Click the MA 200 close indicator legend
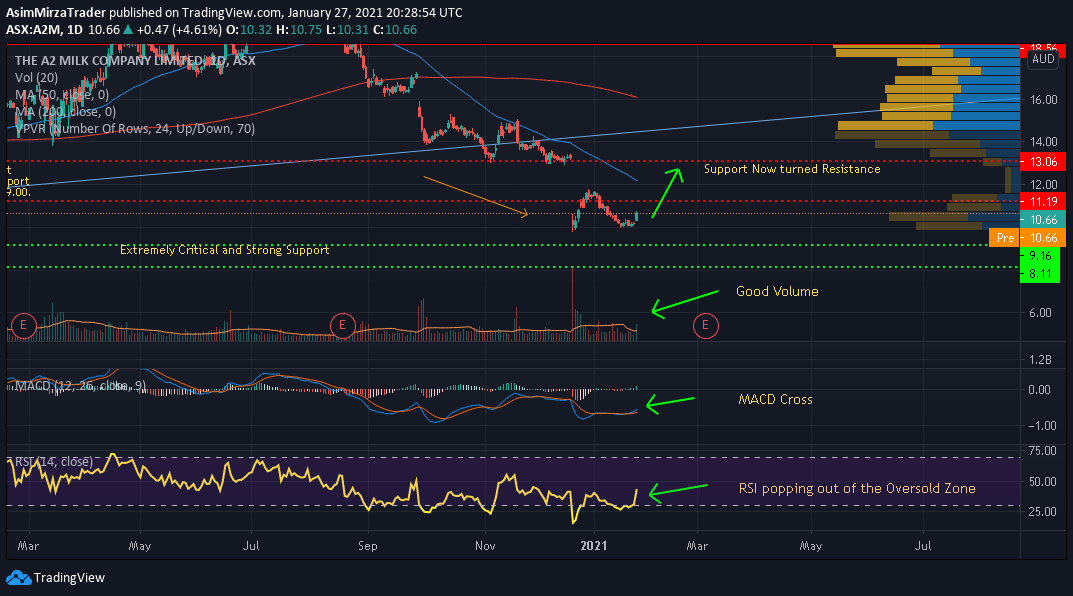 tap(65, 112)
